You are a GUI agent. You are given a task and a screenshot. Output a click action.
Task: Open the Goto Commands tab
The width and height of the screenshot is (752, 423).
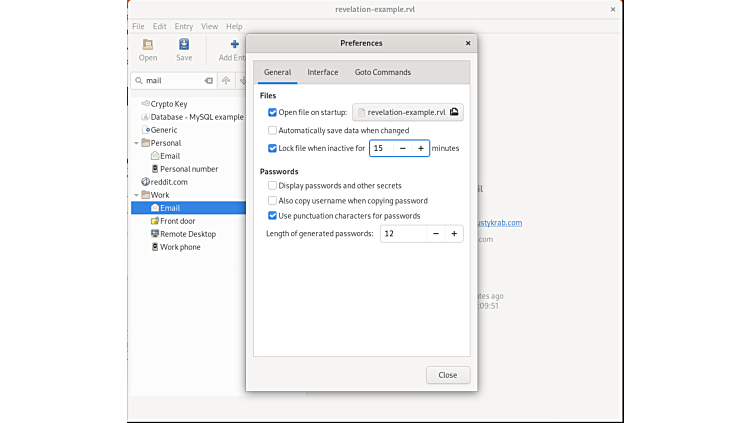(382, 72)
